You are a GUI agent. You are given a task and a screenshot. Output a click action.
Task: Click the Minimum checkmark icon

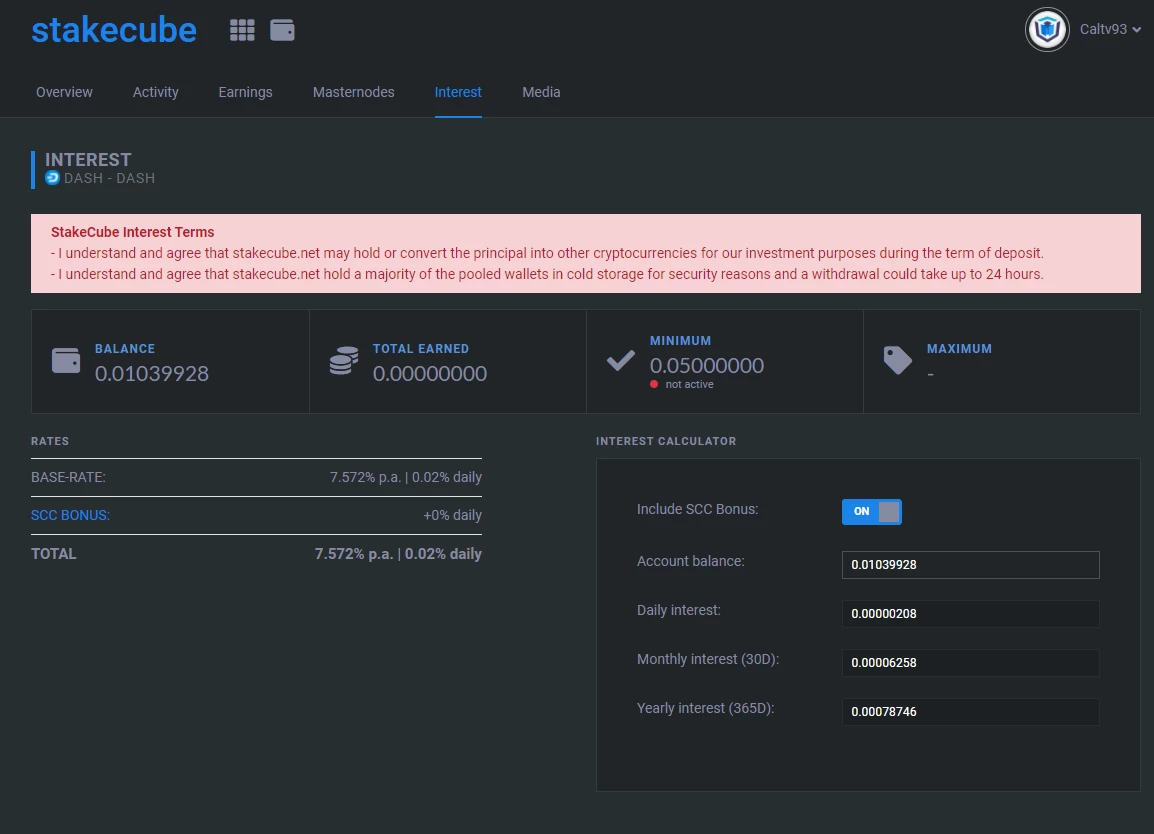[620, 361]
